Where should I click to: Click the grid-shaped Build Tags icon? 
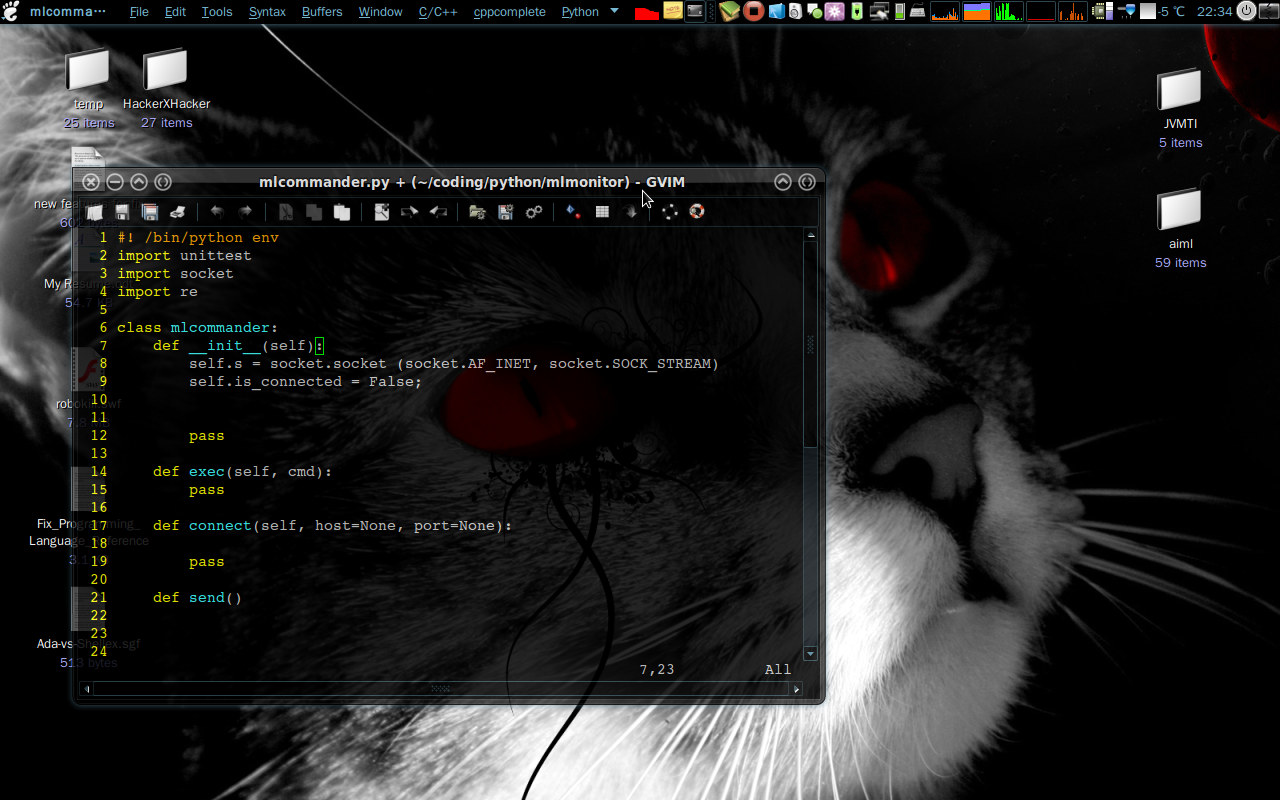pyautogui.click(x=602, y=212)
